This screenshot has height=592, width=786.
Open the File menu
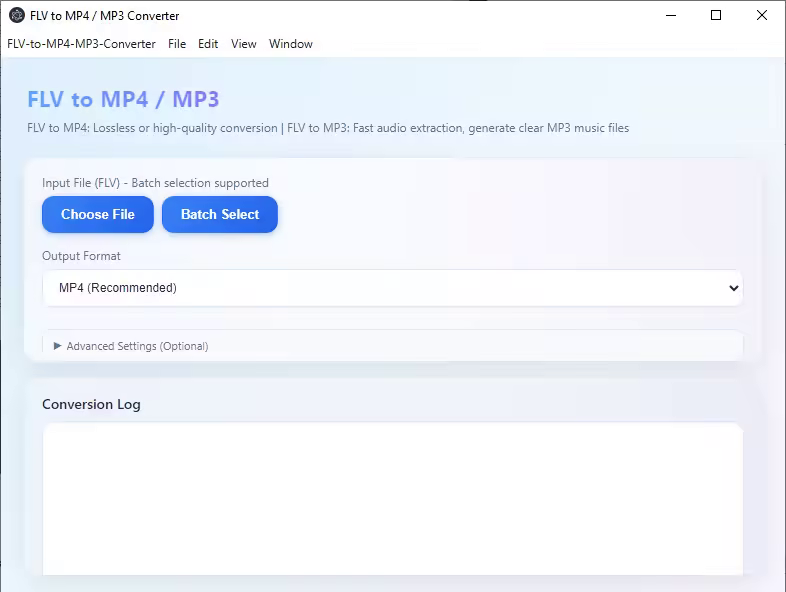[177, 44]
